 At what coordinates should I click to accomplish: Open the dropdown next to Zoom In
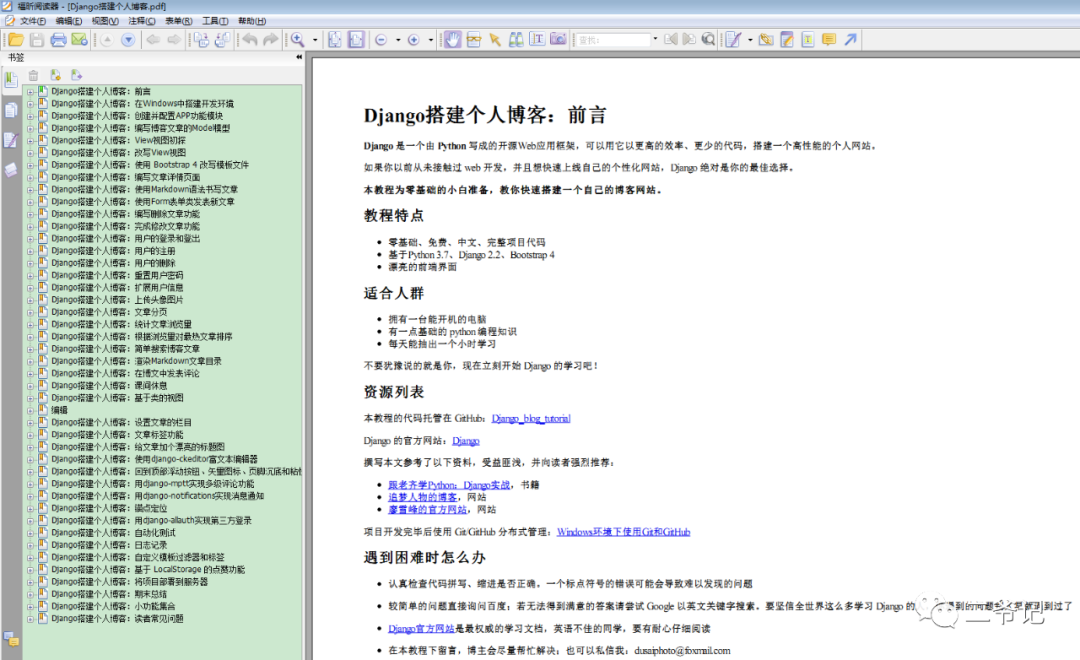tap(431, 40)
